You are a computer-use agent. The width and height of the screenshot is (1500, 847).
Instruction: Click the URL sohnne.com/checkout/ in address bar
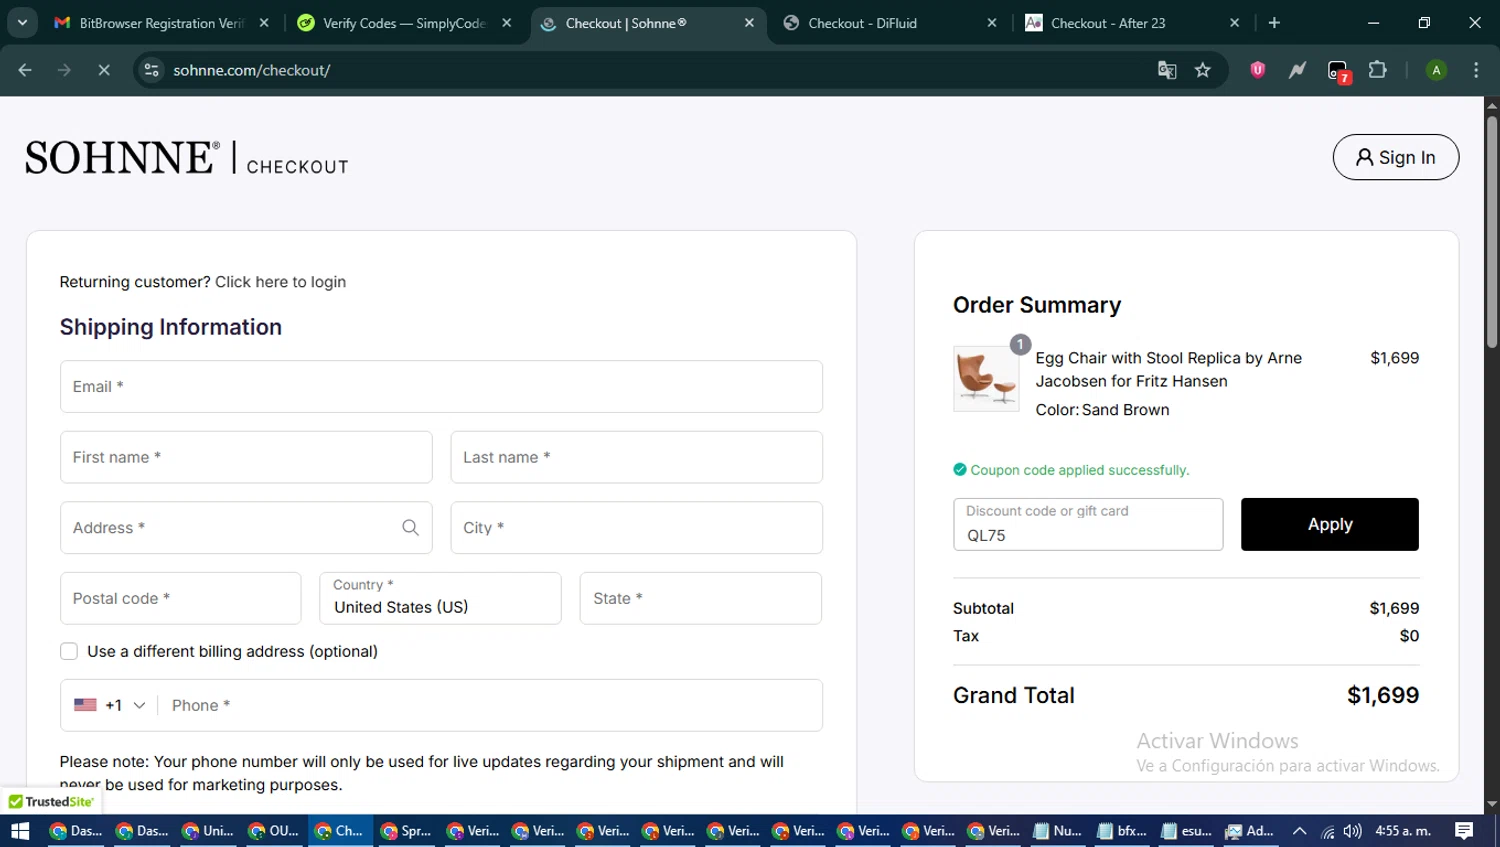click(x=252, y=70)
